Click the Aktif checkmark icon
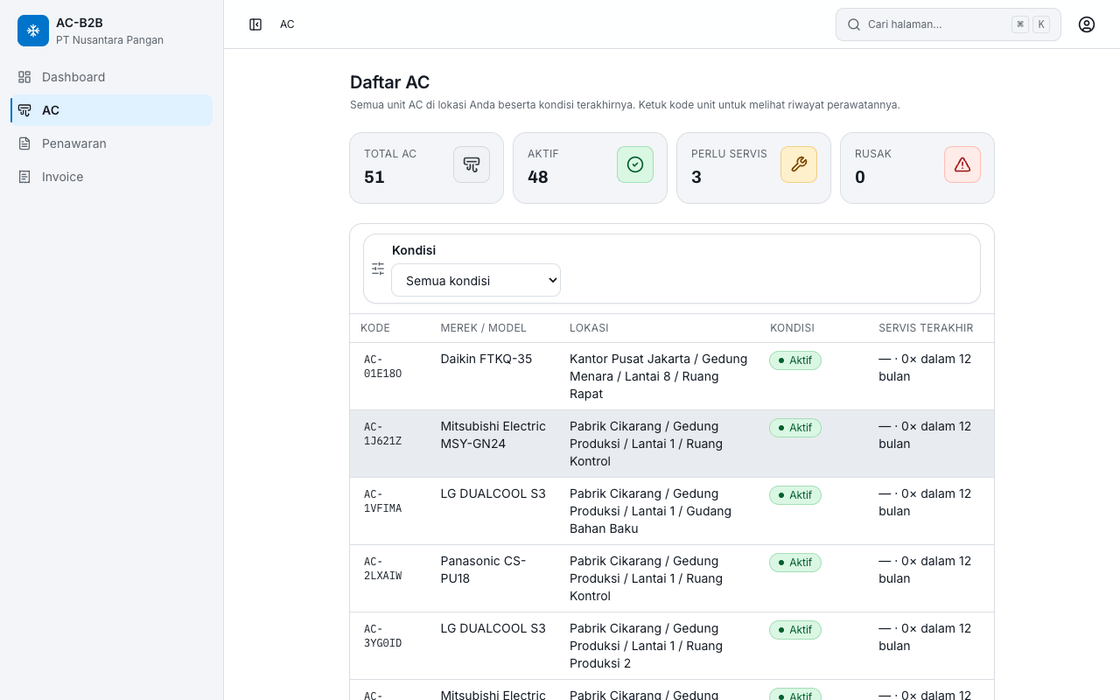Viewport: 1120px width, 700px height. 635,164
